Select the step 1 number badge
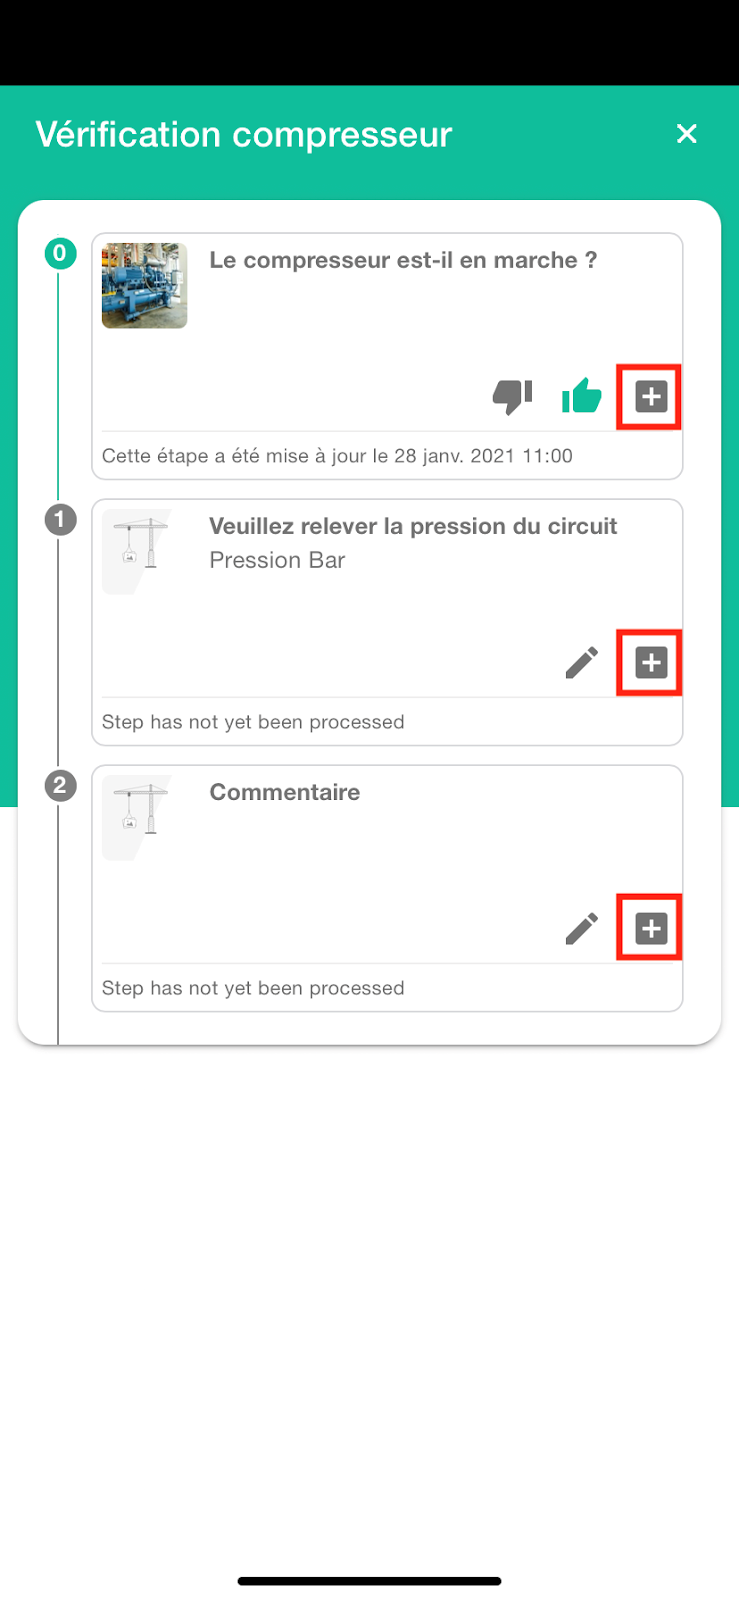The width and height of the screenshot is (739, 1600). 61,520
